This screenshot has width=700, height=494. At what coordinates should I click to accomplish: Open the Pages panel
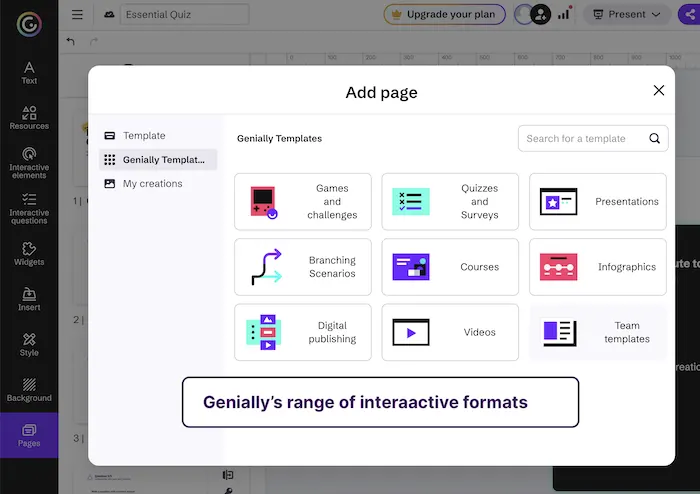[29, 435]
